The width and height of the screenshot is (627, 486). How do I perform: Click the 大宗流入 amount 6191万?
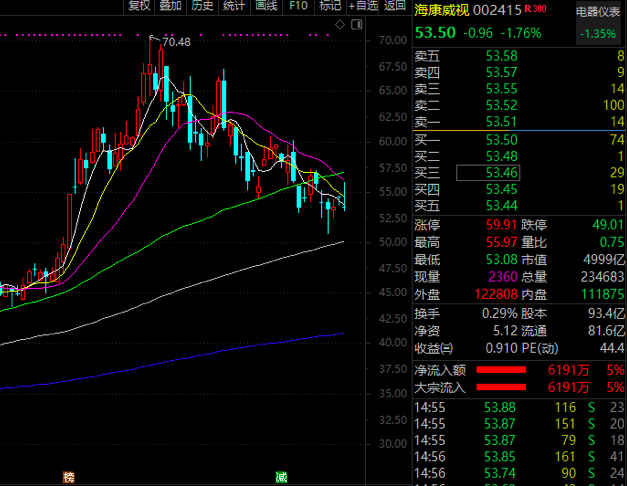[x=569, y=388]
